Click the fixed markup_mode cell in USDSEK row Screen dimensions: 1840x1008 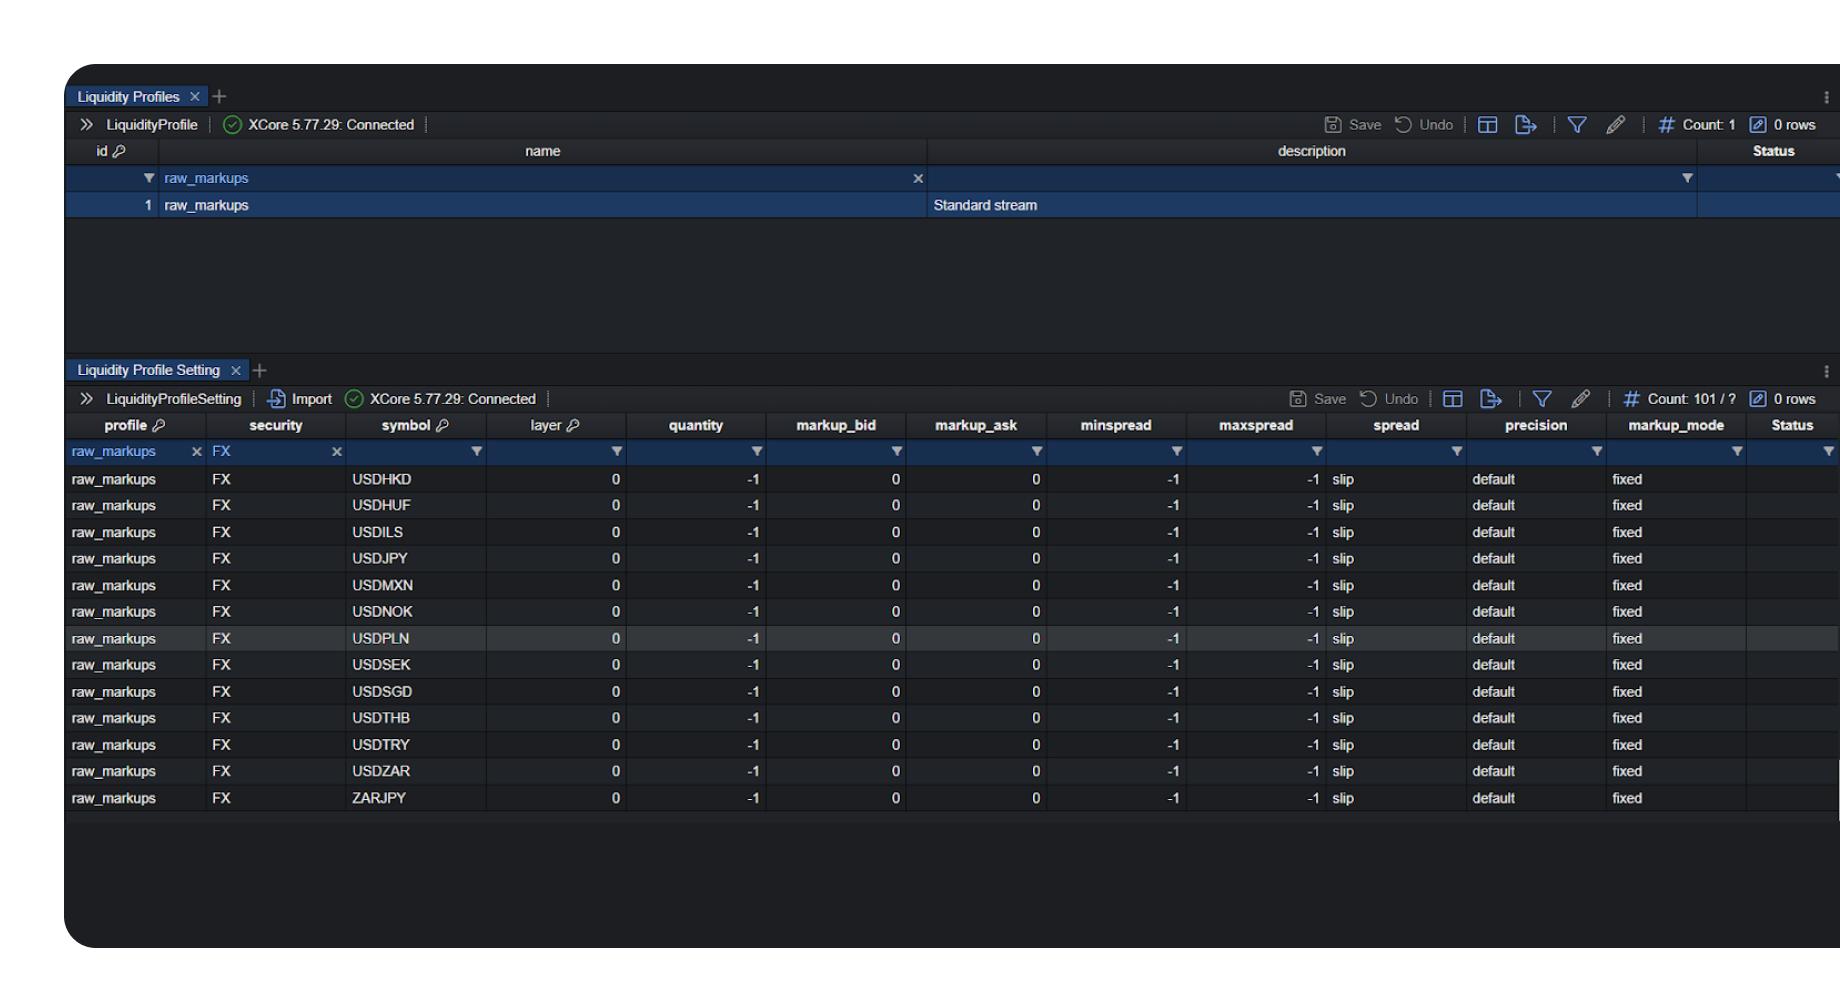1676,665
